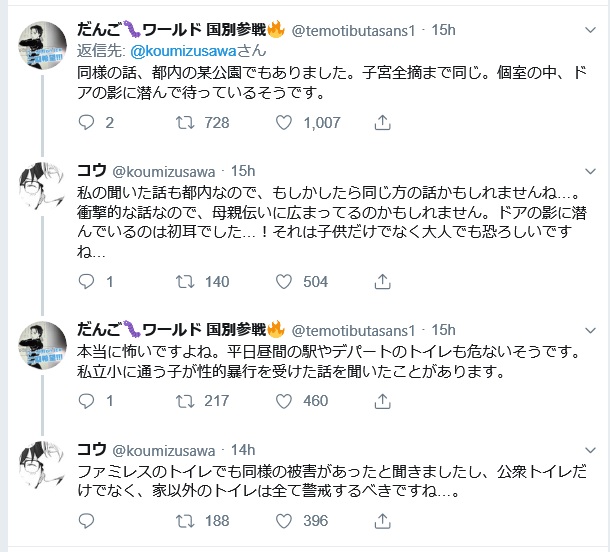Image resolution: width=610 pixels, height=552 pixels.
Task: Open the @temotibutasans1 handle on first tweet
Action: click(355, 30)
